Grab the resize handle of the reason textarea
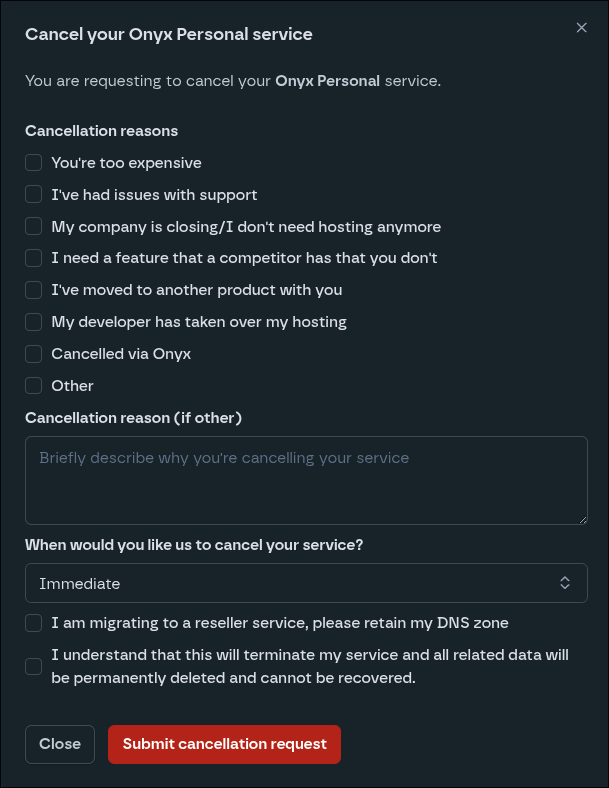Image resolution: width=609 pixels, height=788 pixels. pos(582,519)
